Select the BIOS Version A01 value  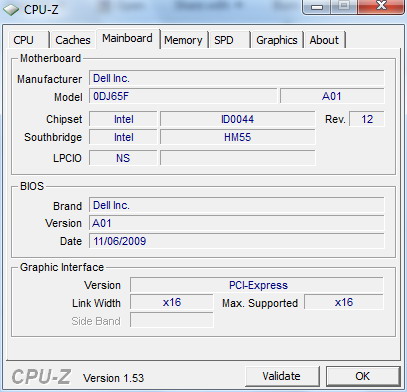[x=237, y=223]
